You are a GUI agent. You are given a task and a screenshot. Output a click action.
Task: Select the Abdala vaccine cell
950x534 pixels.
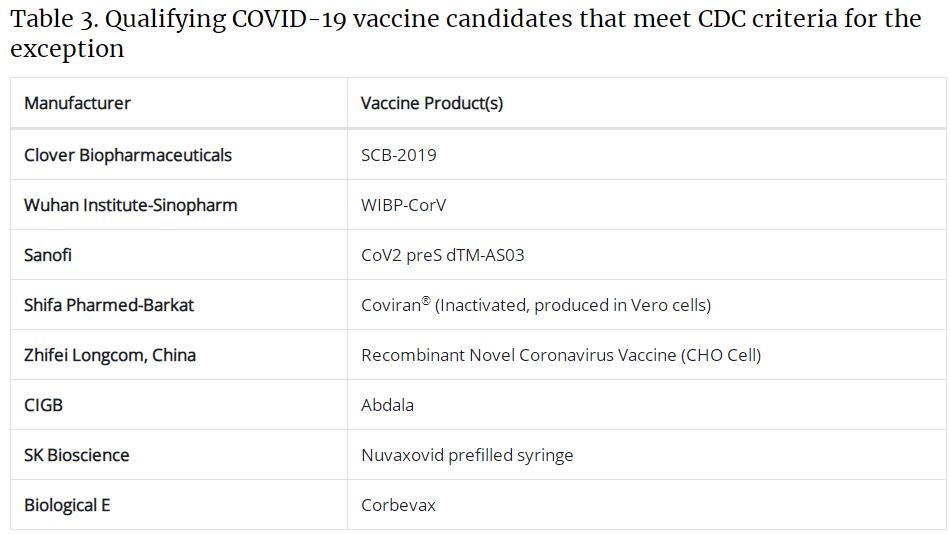(387, 405)
